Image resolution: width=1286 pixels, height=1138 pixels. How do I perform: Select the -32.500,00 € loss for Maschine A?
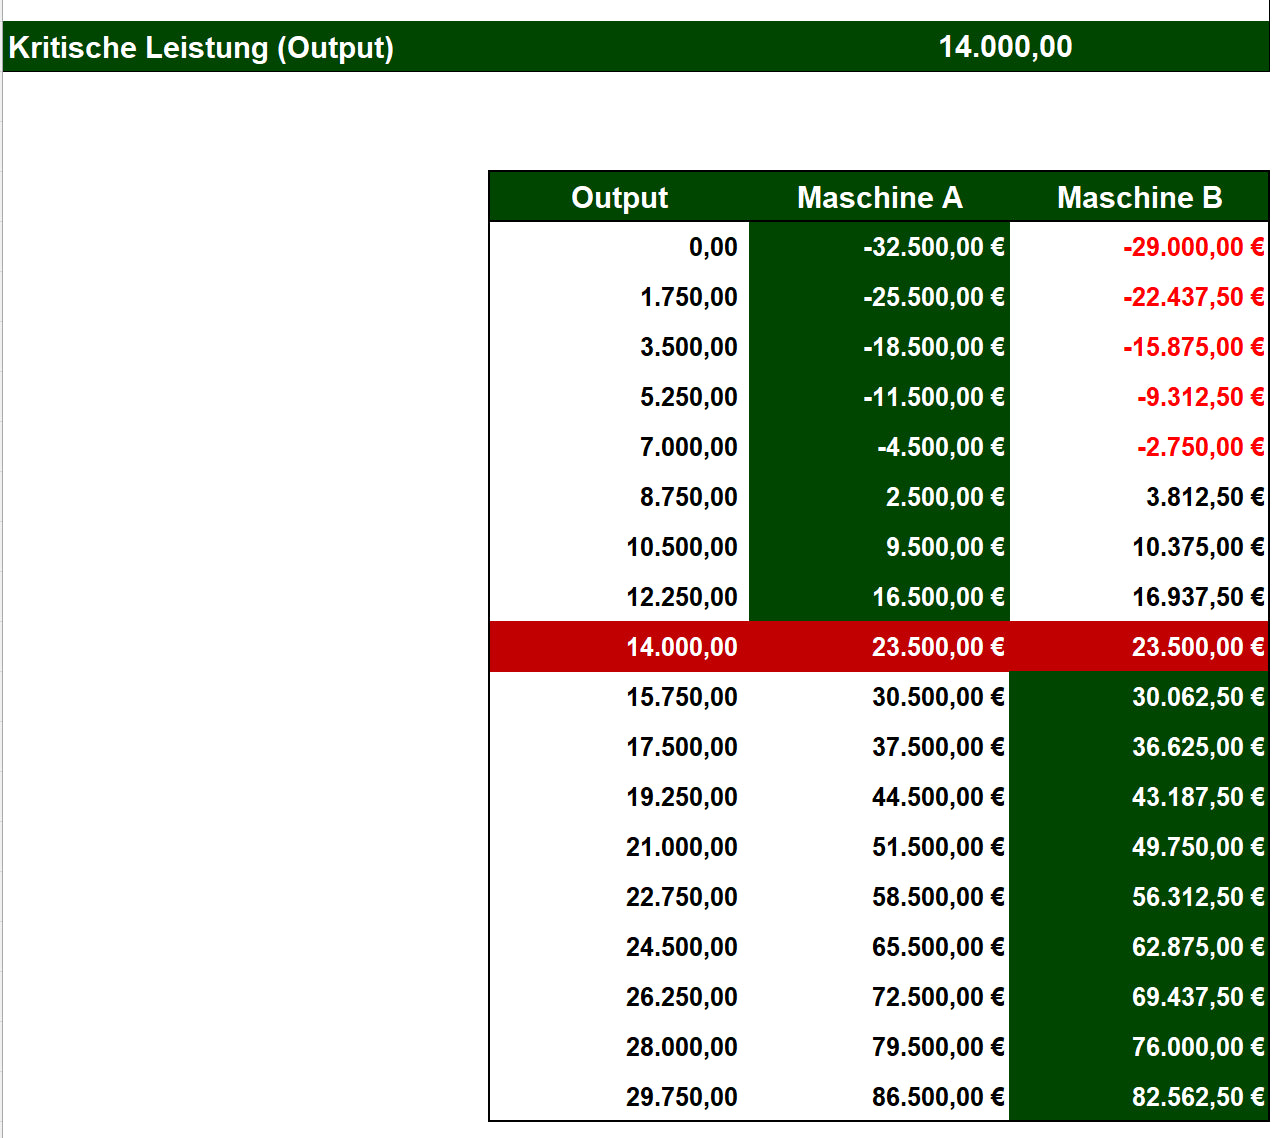930,247
